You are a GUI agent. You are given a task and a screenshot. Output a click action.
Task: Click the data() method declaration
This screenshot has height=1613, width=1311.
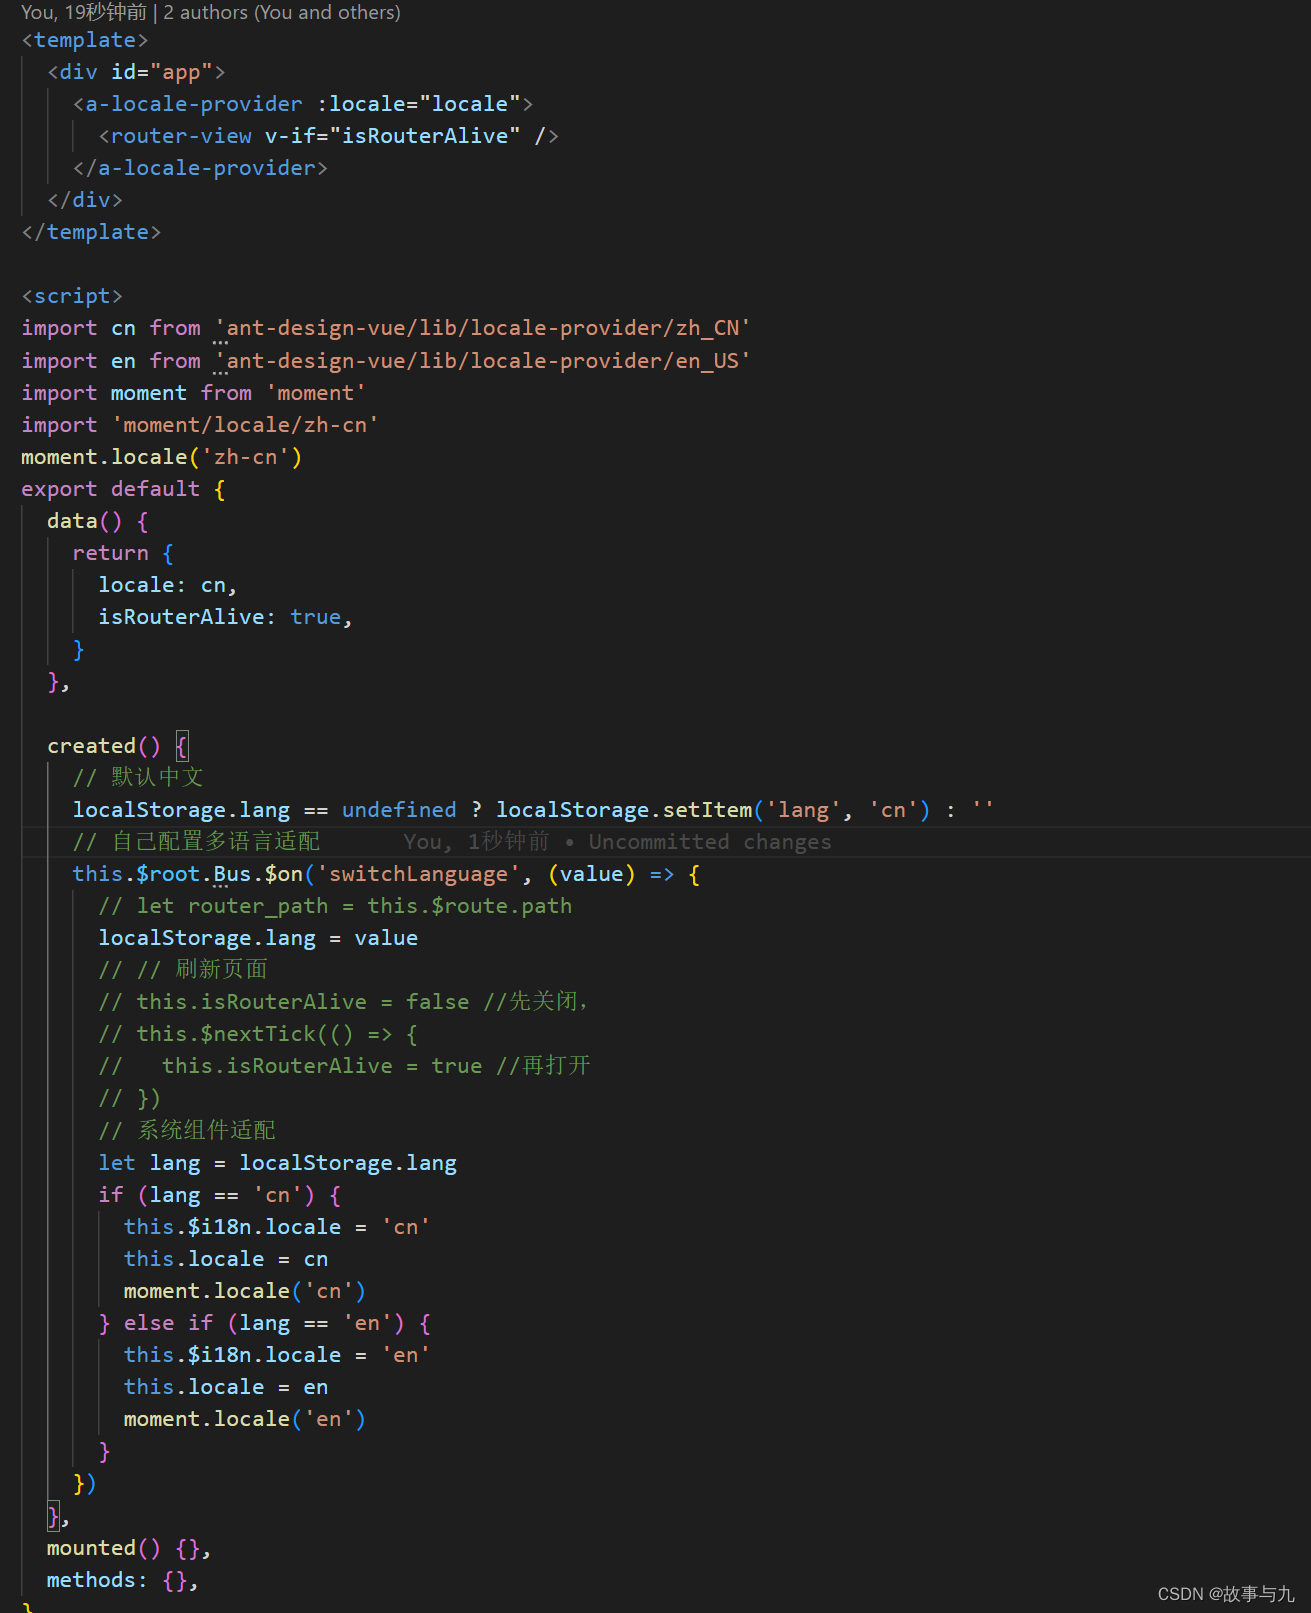(98, 522)
